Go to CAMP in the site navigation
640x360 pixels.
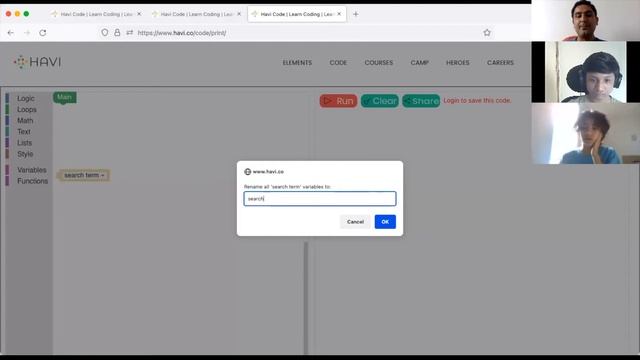click(420, 62)
